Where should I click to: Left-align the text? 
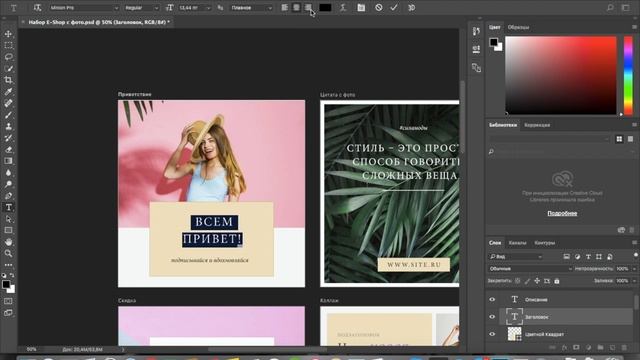point(284,8)
